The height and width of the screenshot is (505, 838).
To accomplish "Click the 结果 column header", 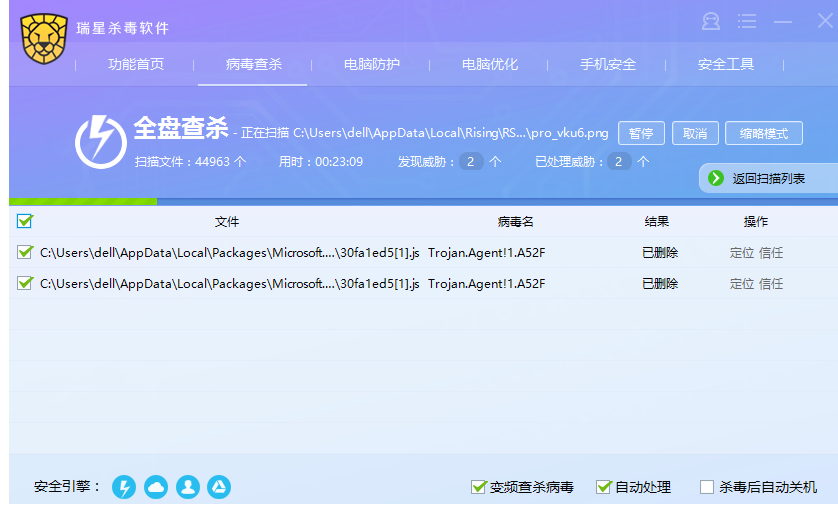I will (656, 222).
